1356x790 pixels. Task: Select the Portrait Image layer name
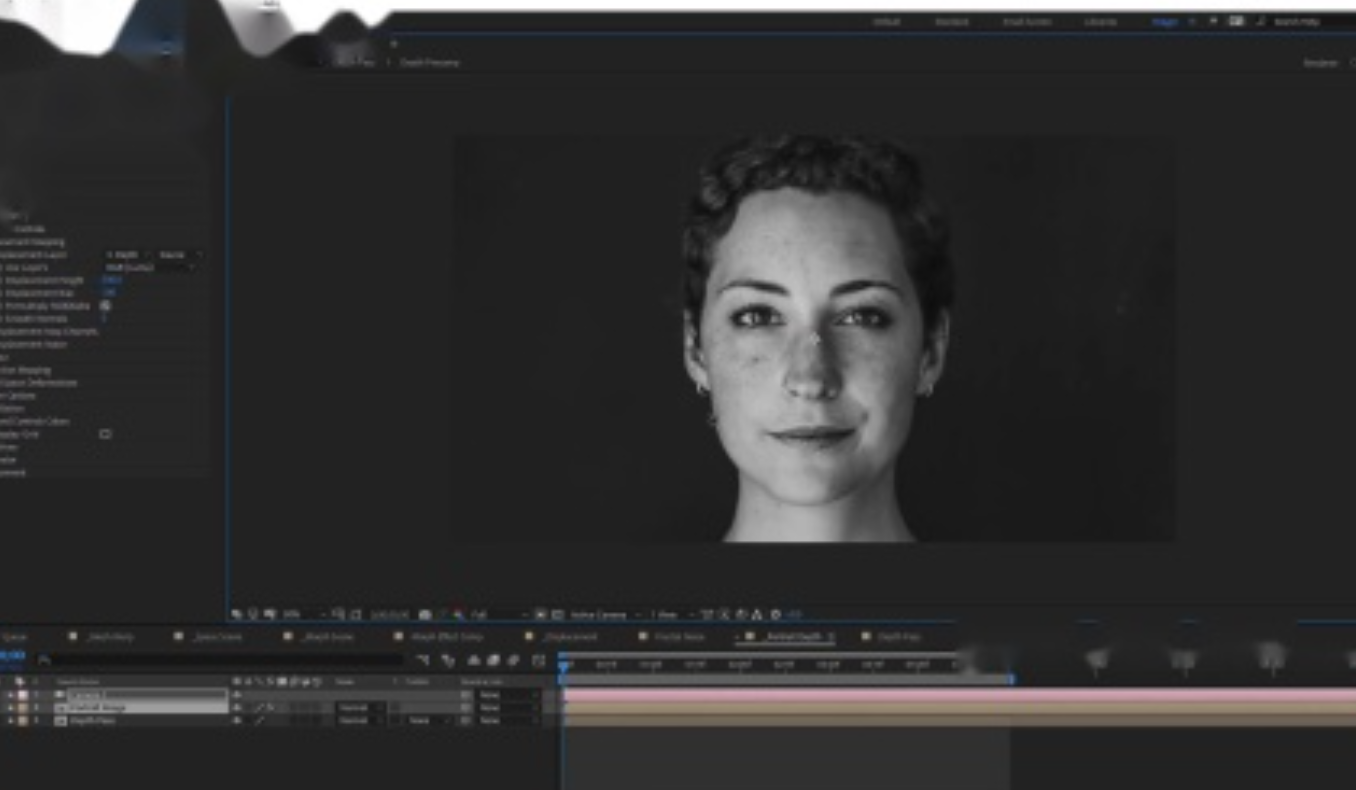tap(98, 707)
